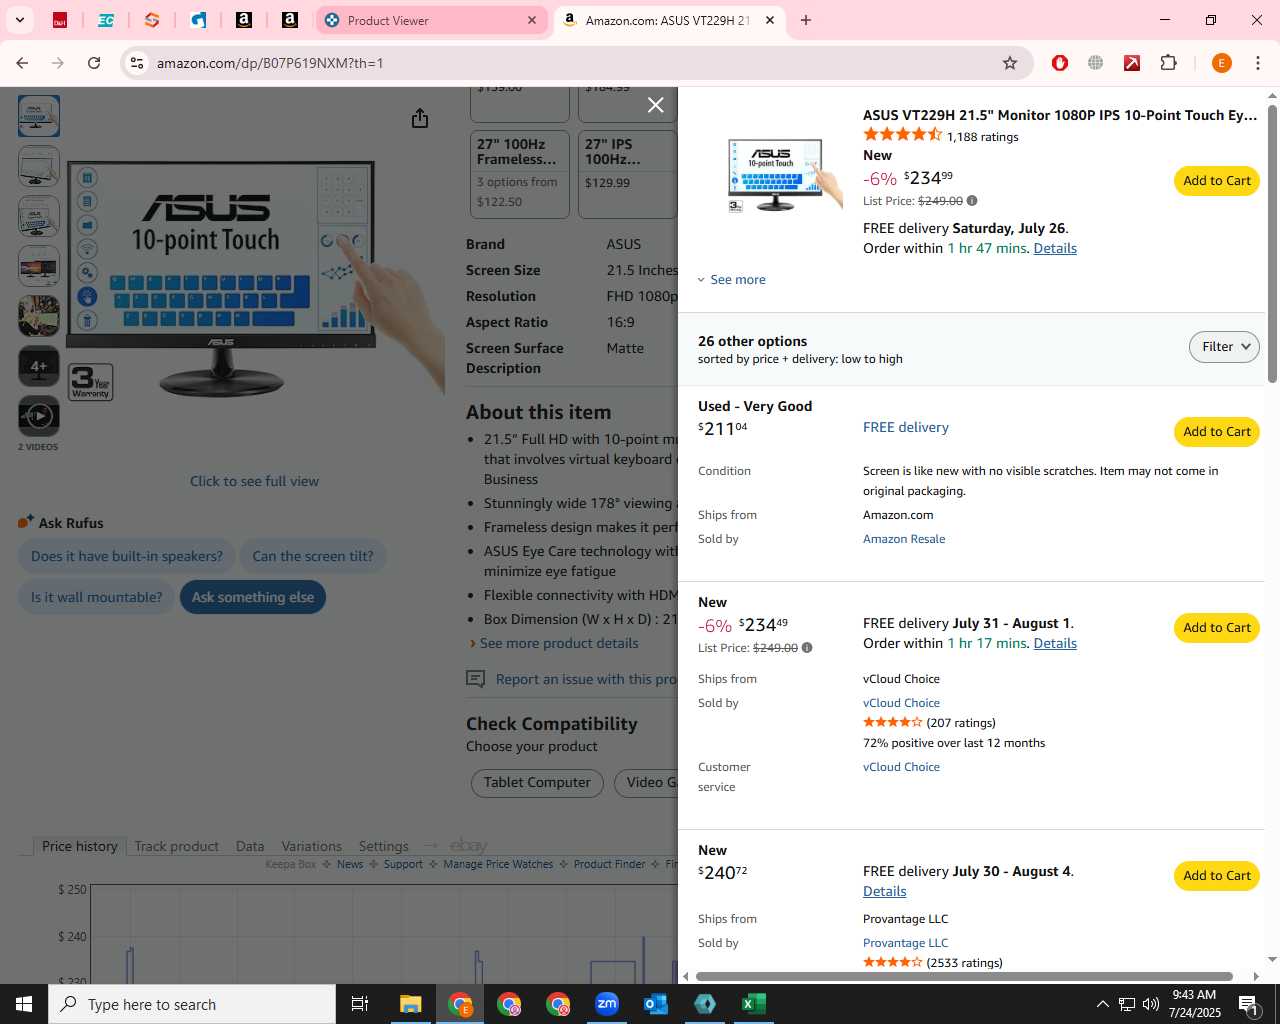The image size is (1280, 1024).
Task: Click the volume icon in system tray
Action: pyautogui.click(x=1150, y=1004)
